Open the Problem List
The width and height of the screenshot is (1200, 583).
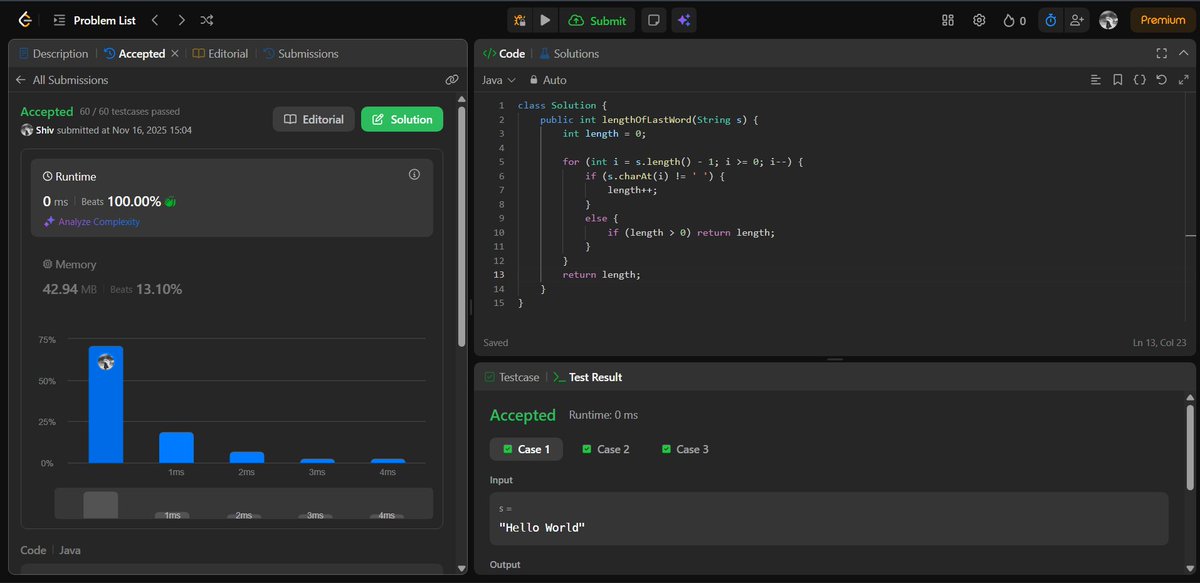click(95, 20)
